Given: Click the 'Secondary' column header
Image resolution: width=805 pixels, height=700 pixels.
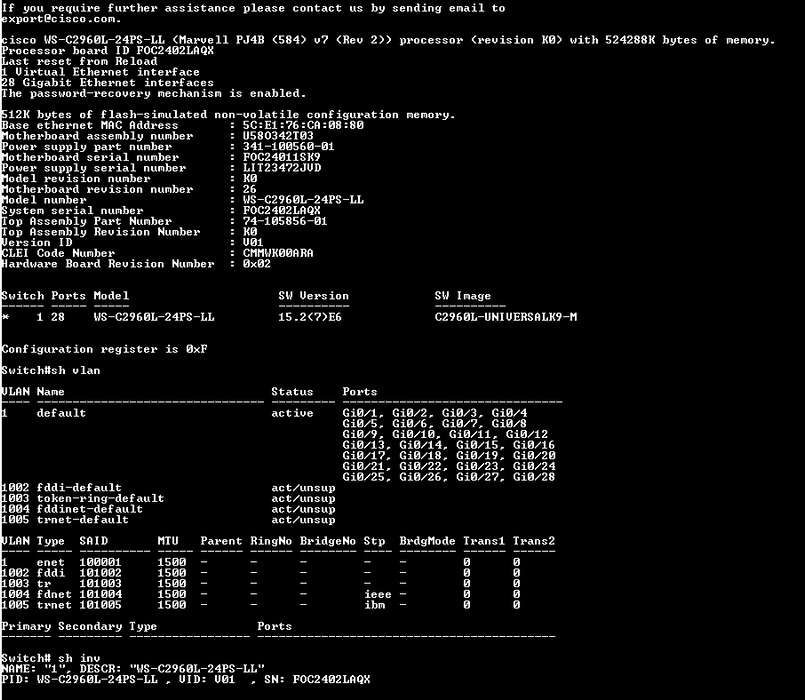Looking at the screenshot, I should [90, 627].
